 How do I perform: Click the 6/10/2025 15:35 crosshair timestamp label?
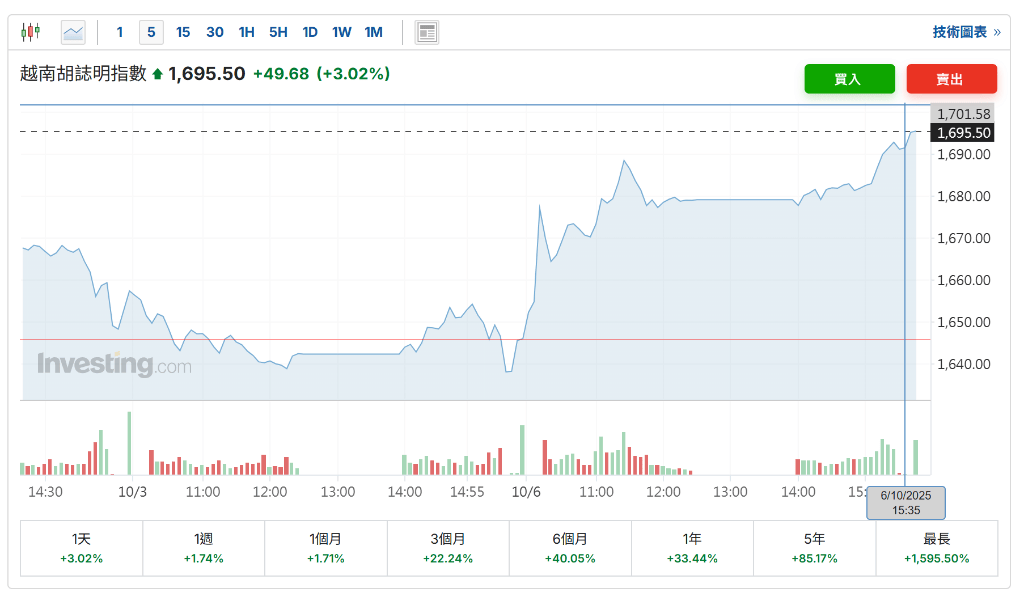(x=905, y=505)
